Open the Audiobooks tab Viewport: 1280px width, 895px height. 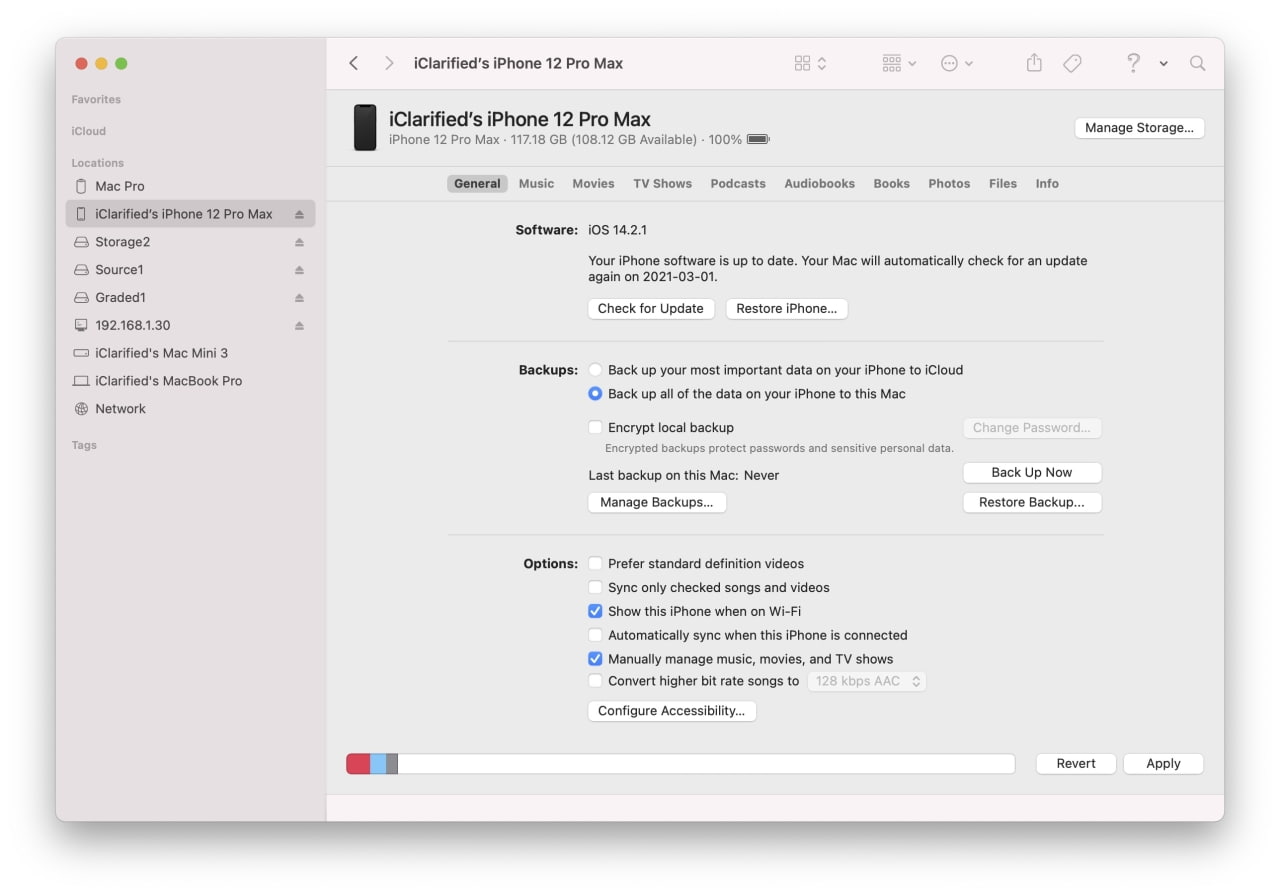(819, 184)
